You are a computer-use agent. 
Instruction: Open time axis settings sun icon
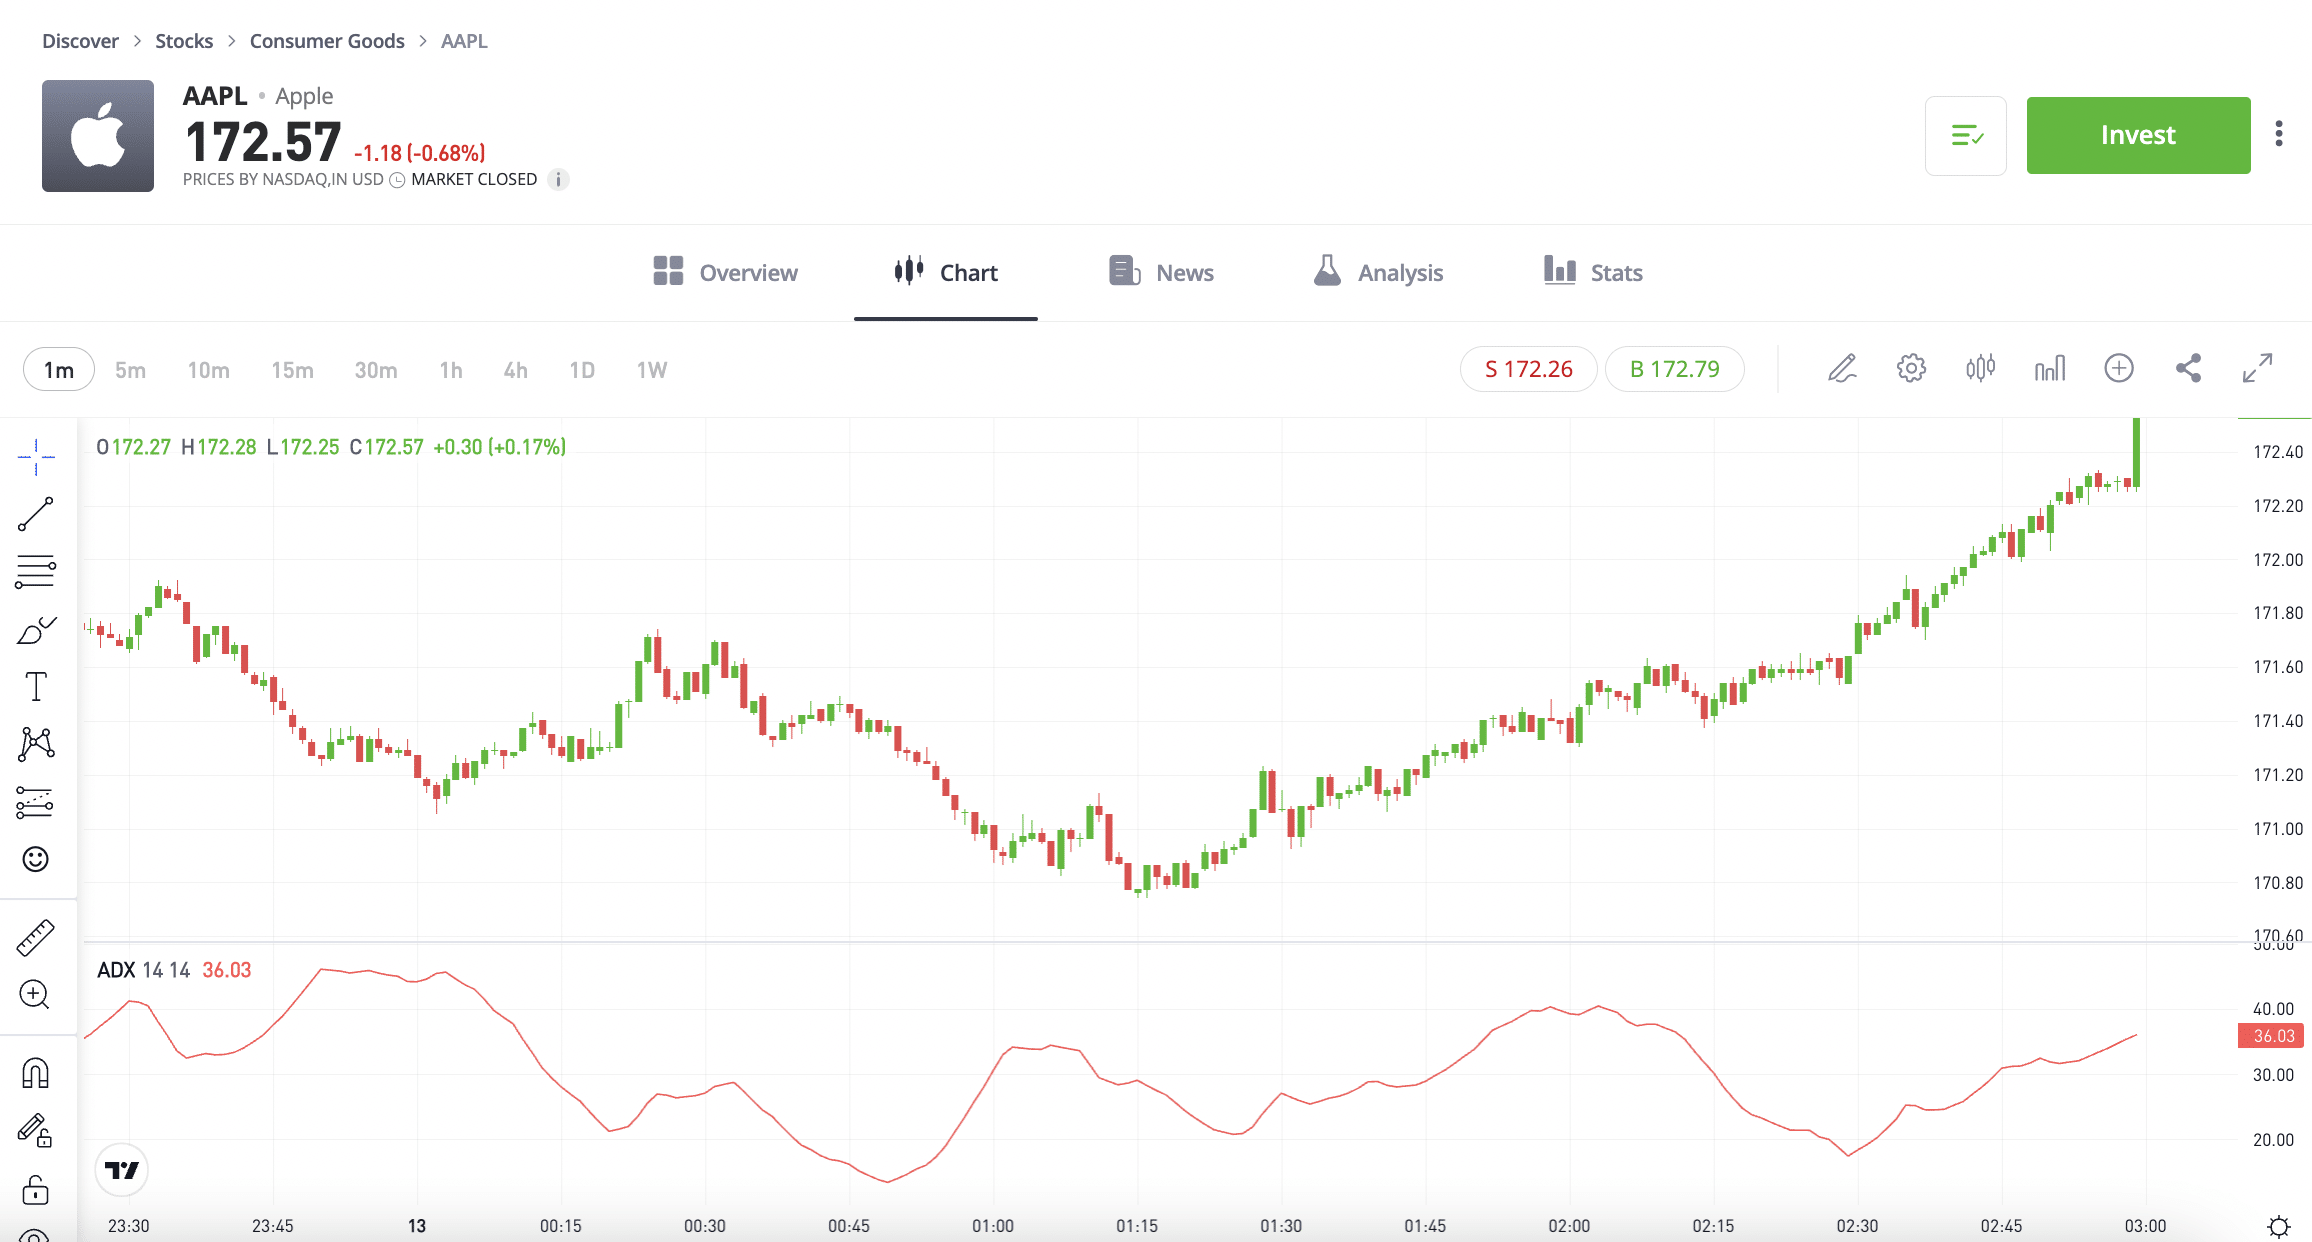point(2279,1226)
